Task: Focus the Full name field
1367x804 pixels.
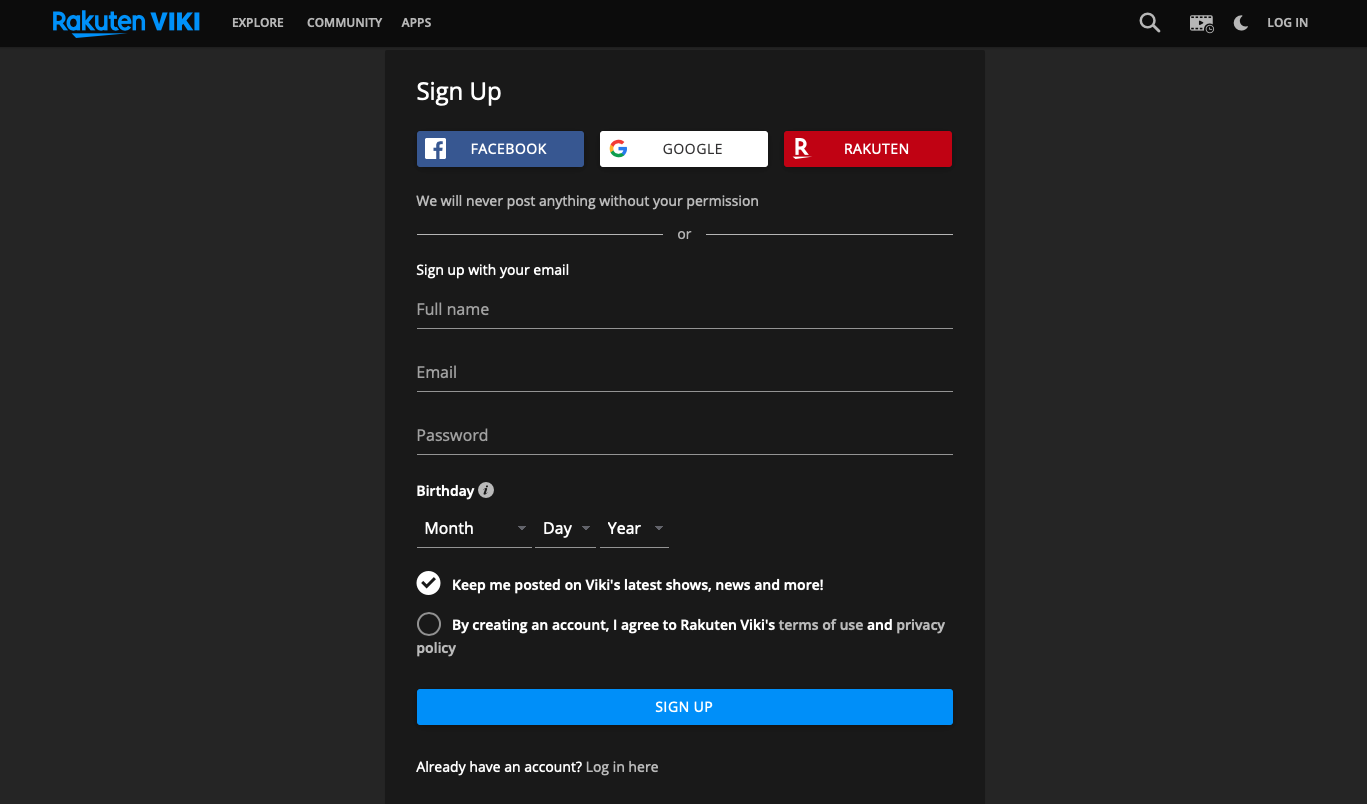Action: pos(684,310)
